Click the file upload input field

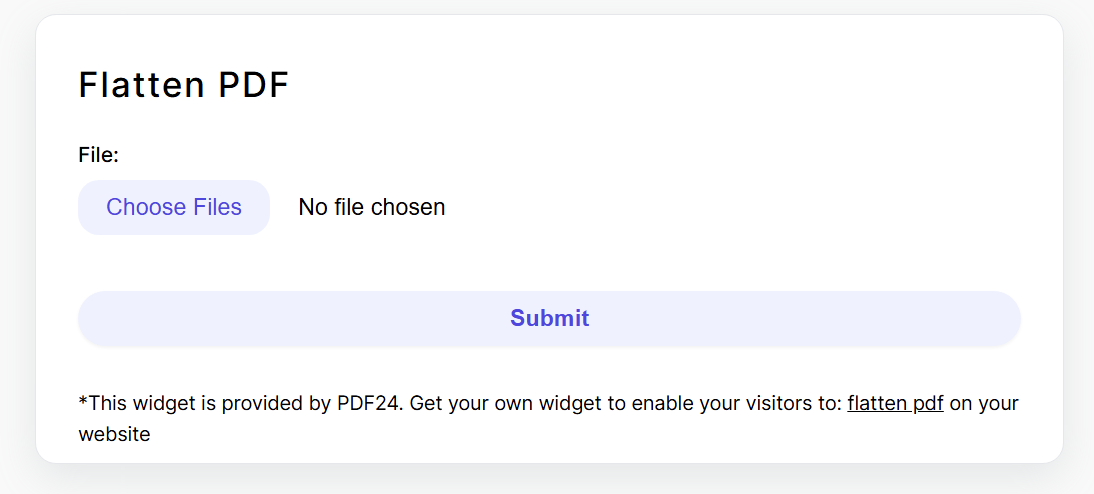pos(262,207)
